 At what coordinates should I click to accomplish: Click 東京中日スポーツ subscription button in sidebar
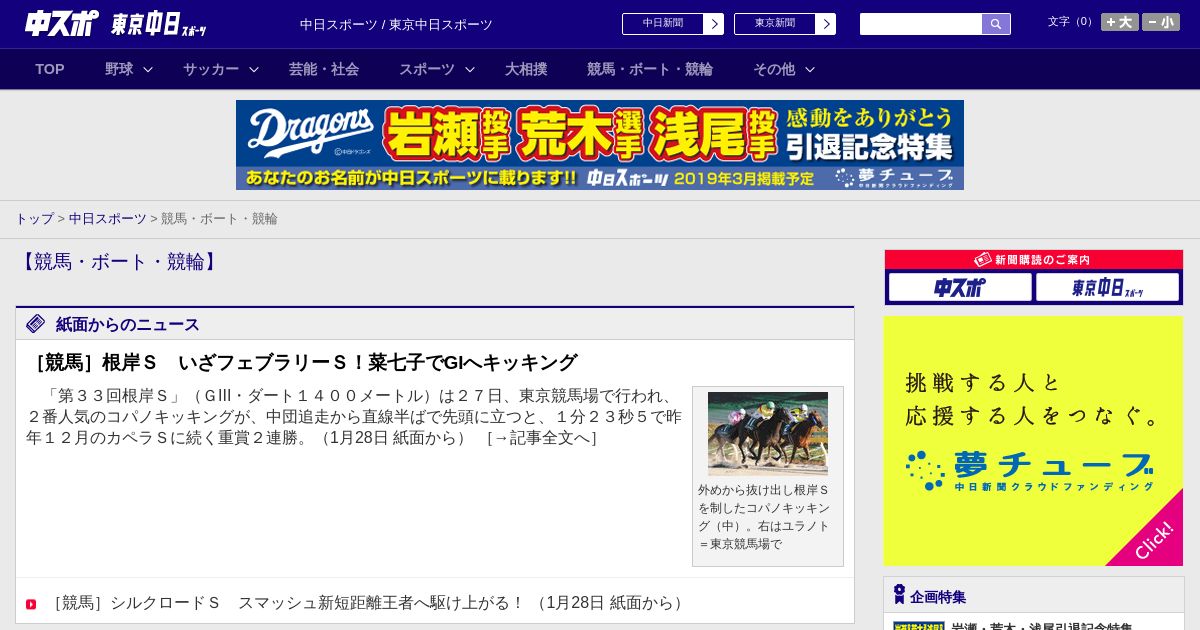click(x=1107, y=288)
